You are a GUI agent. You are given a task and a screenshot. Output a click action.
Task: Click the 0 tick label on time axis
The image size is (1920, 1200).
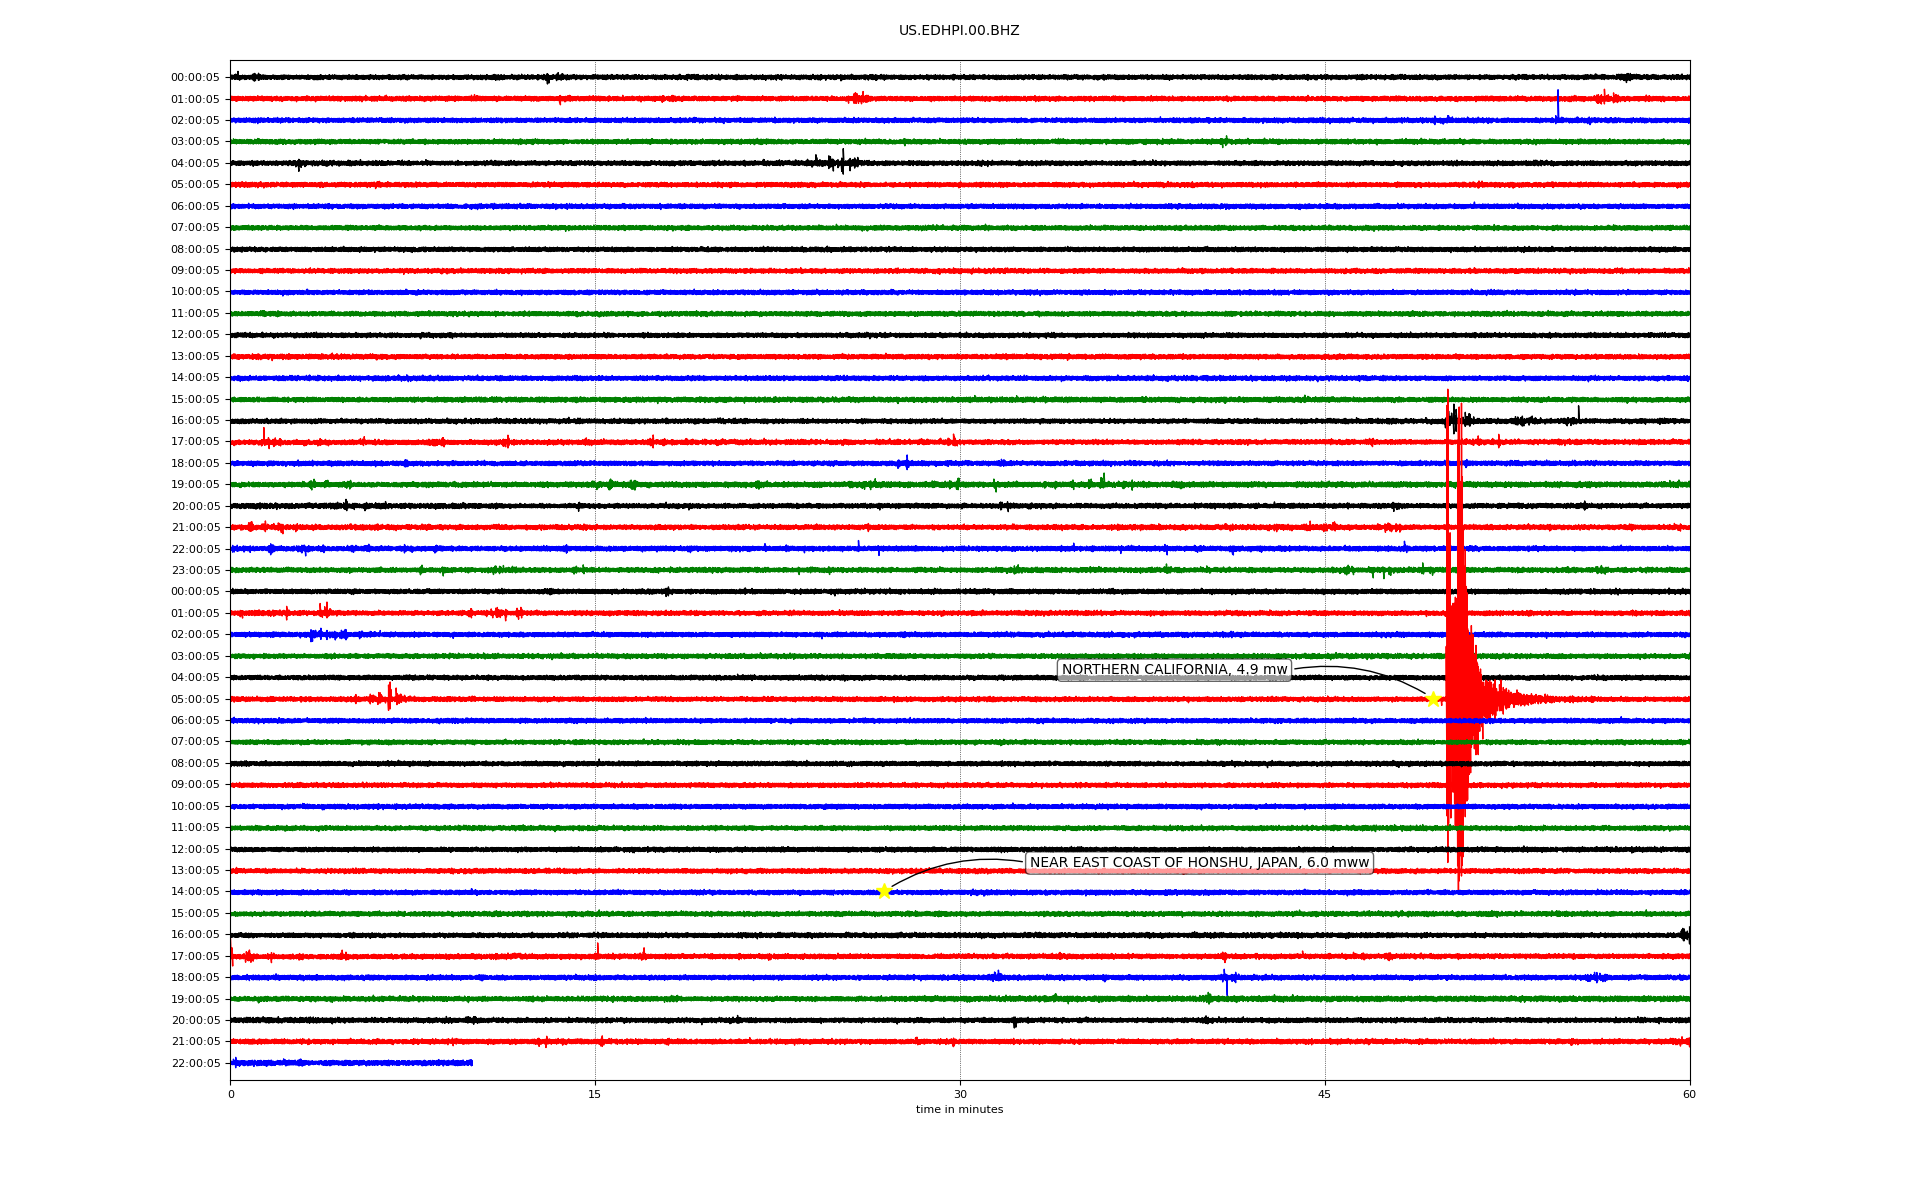click(x=231, y=1094)
